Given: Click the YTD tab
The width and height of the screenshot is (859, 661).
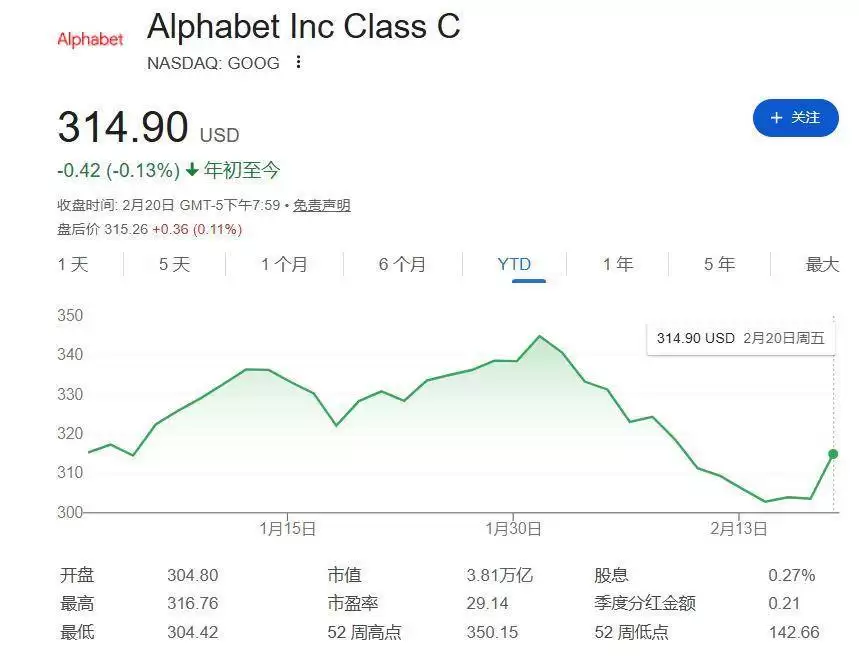Looking at the screenshot, I should click(x=515, y=264).
